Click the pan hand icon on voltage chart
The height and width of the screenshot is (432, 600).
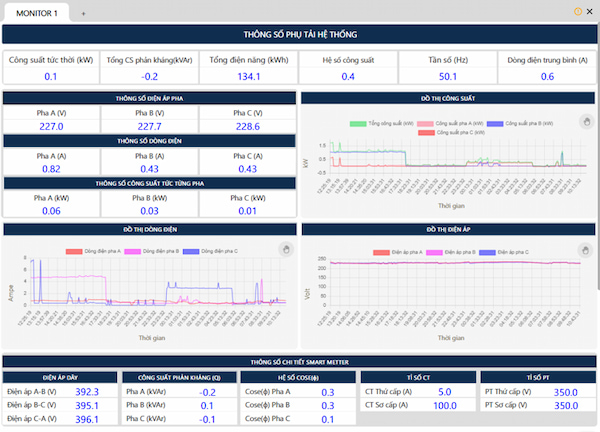tap(585, 251)
